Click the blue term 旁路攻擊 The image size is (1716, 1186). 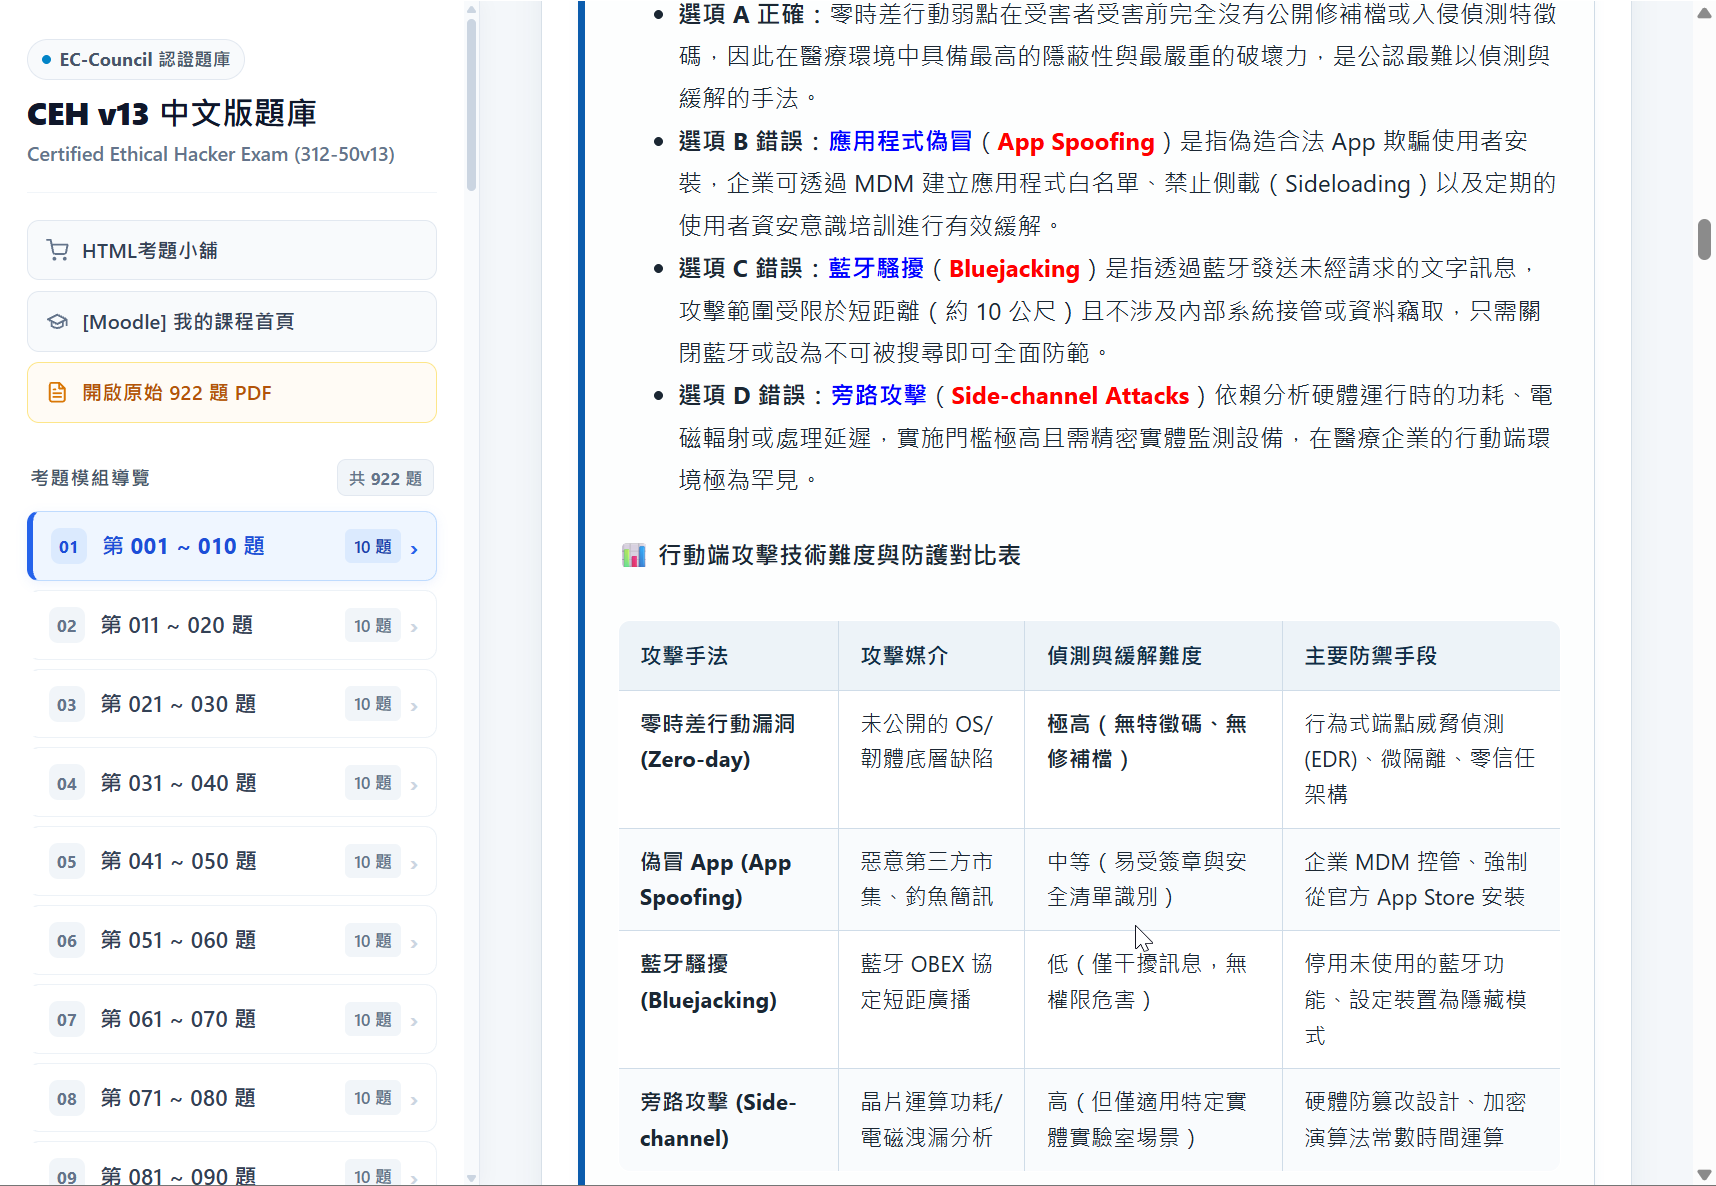point(879,396)
